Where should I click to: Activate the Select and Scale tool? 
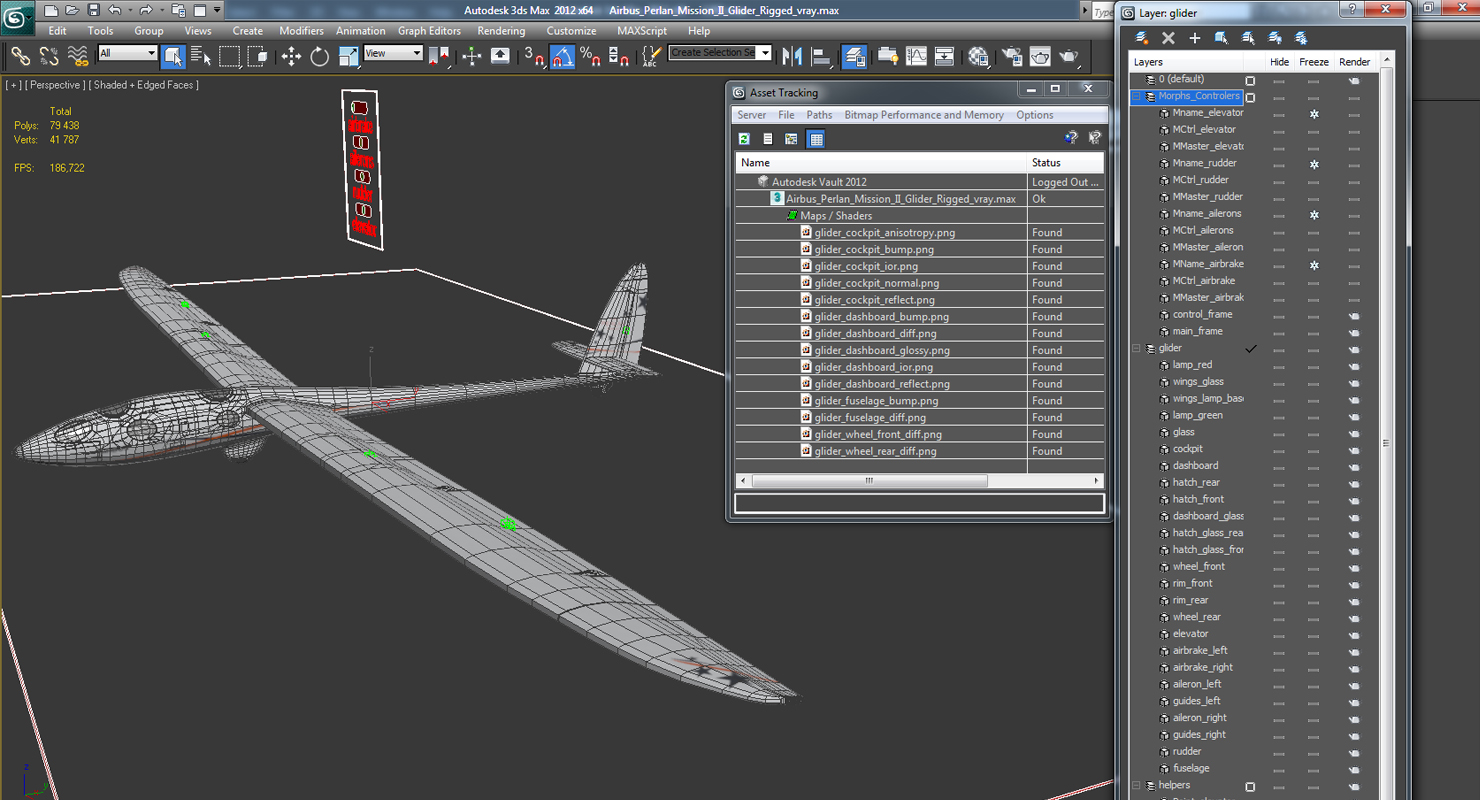[x=348, y=56]
